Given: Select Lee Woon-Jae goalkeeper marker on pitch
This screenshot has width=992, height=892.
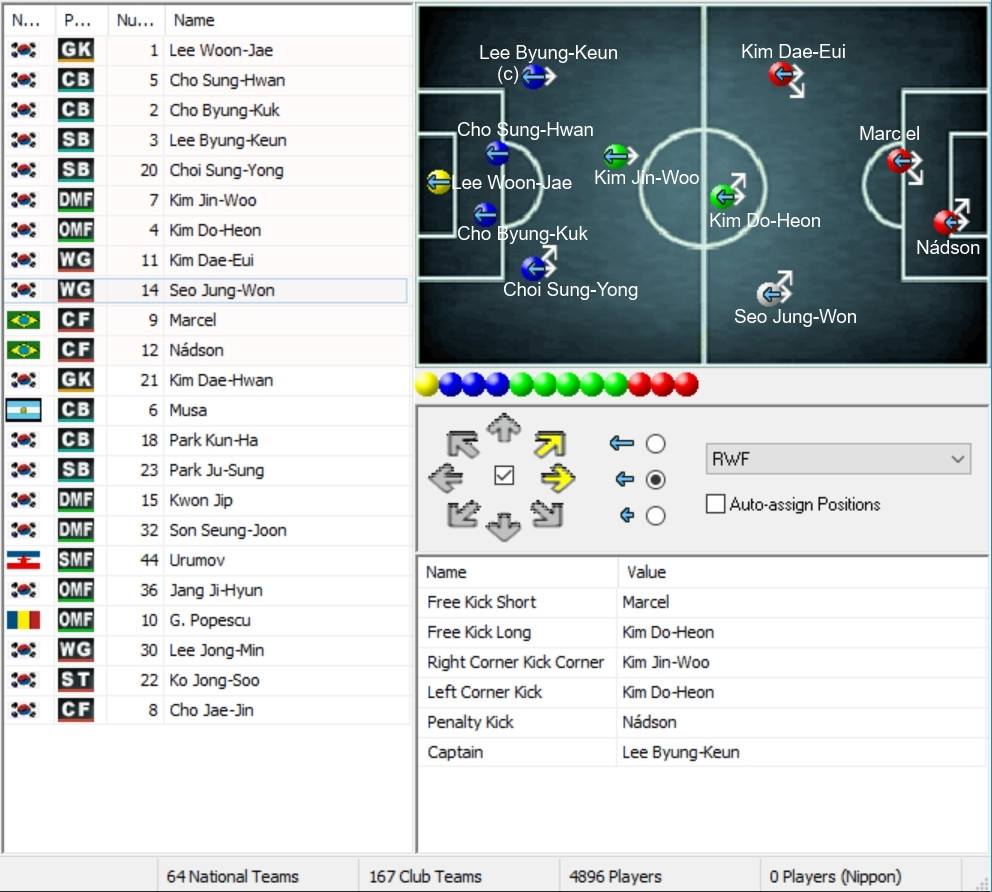Looking at the screenshot, I should pyautogui.click(x=438, y=182).
